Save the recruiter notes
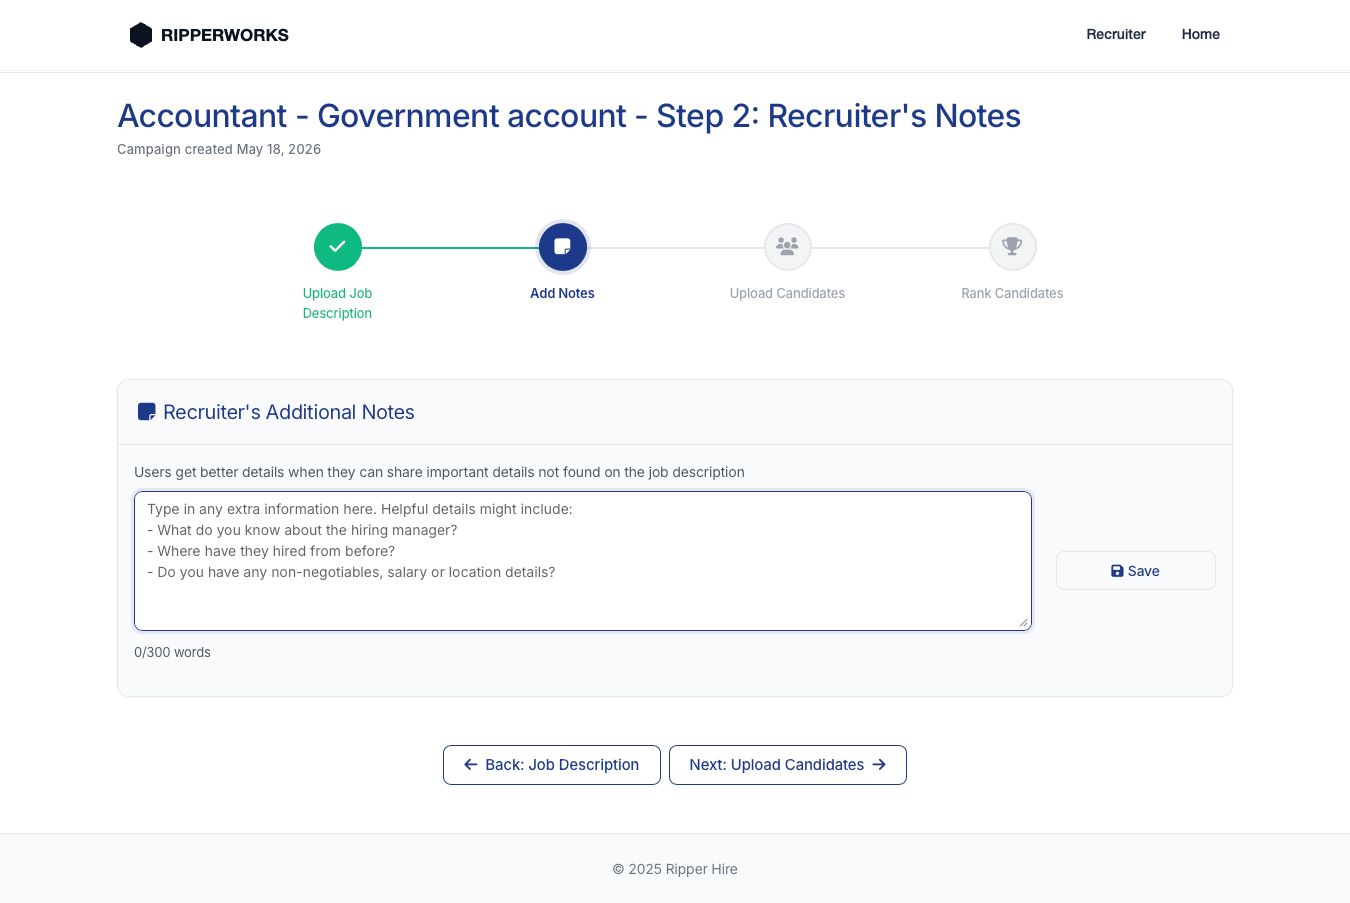This screenshot has height=903, width=1350. (1136, 571)
